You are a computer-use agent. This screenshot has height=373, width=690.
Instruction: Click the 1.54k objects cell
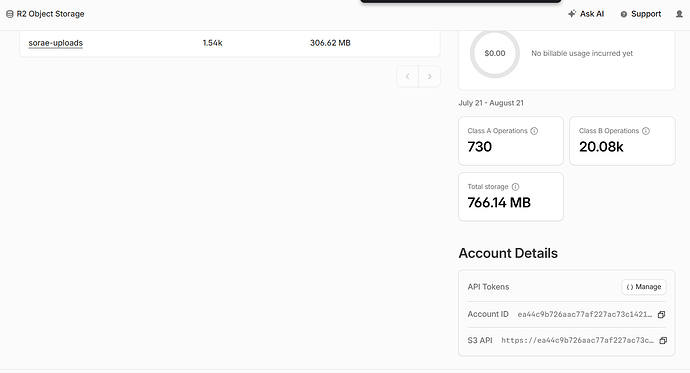(213, 43)
